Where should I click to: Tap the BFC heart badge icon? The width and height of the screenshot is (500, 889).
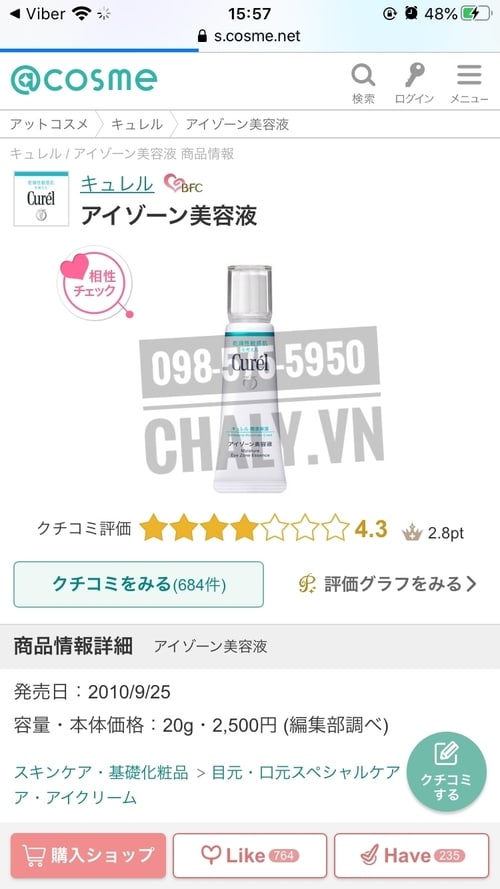(183, 184)
